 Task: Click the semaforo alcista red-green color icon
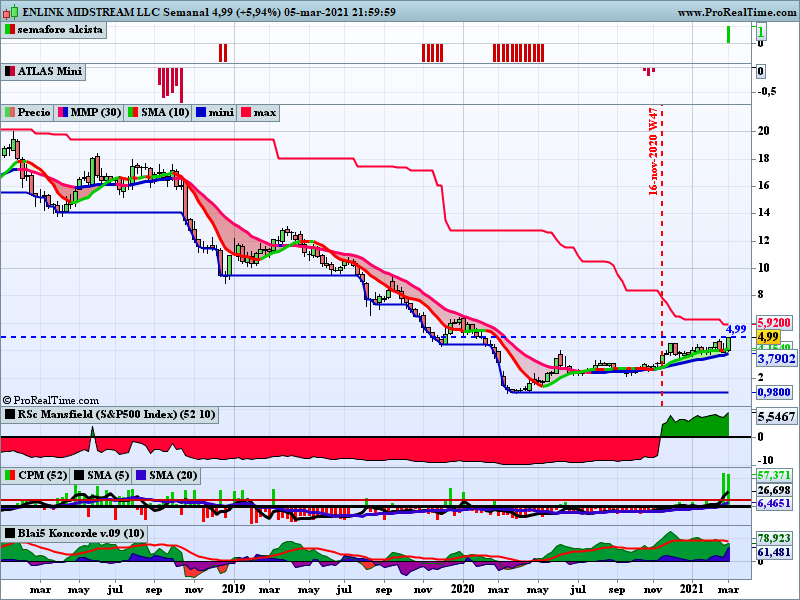click(9, 30)
